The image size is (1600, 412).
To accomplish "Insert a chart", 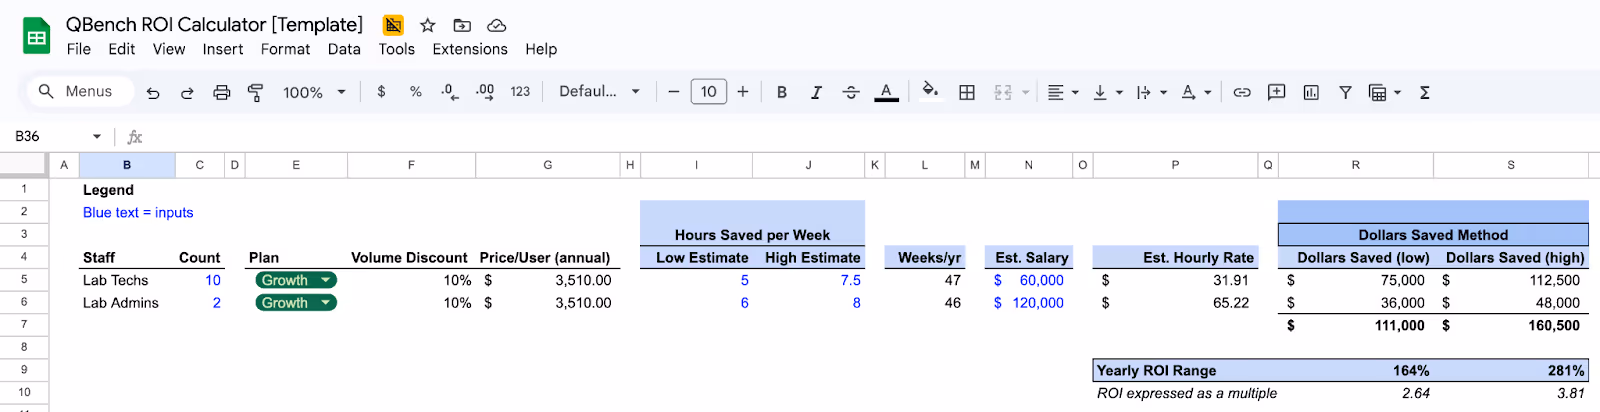I will (x=1311, y=92).
